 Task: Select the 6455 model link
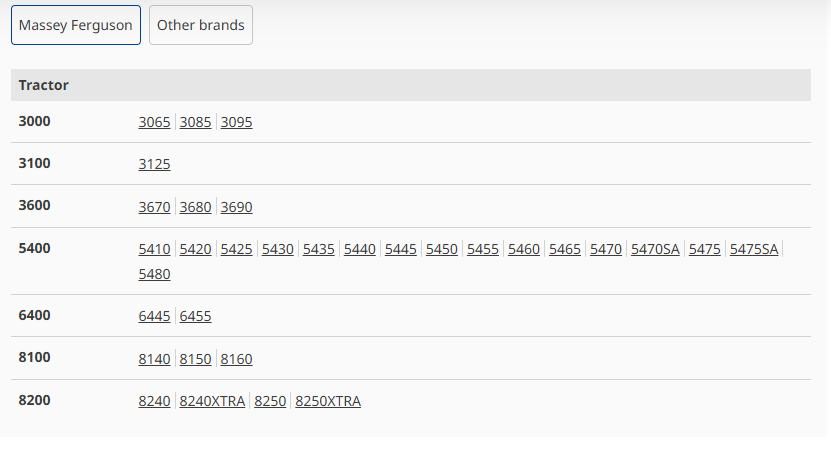tap(196, 317)
